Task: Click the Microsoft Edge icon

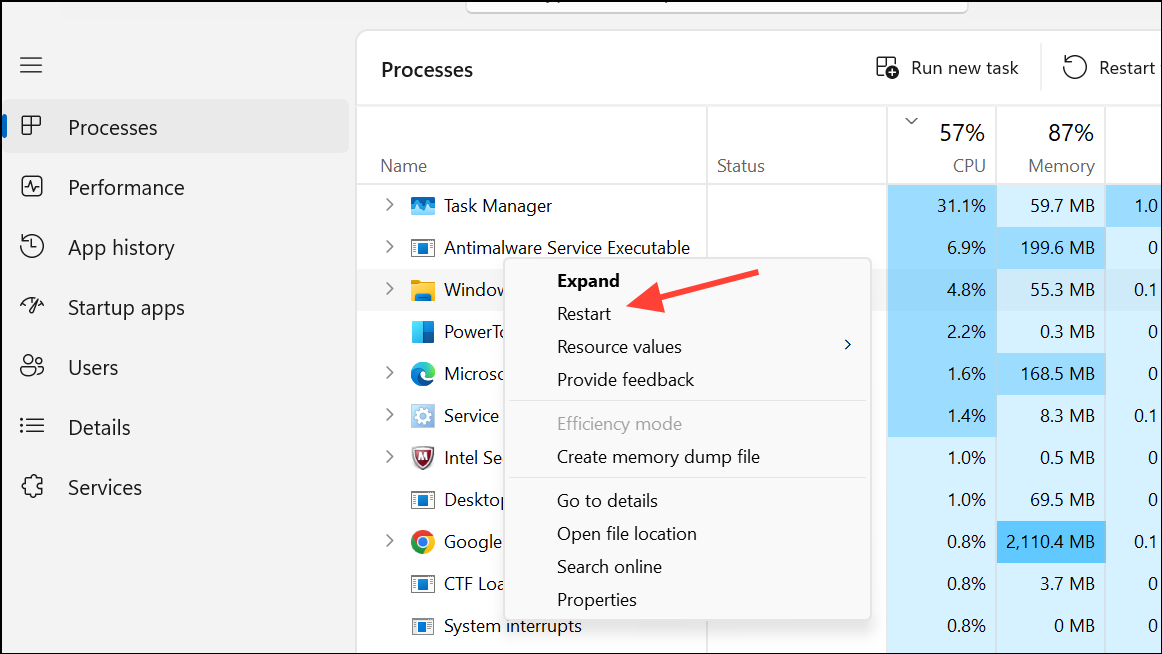Action: coord(422,373)
